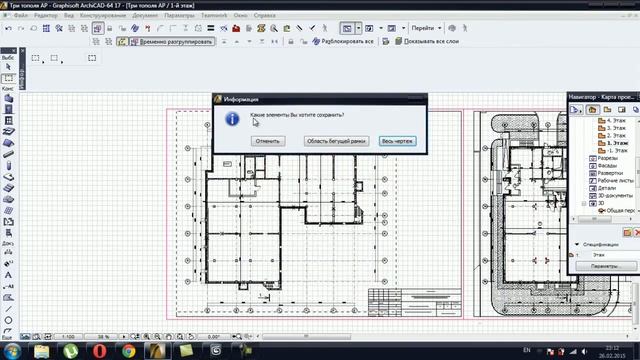Select the Marquee tool in toolbox
This screenshot has width=640, height=360.
[x=8, y=78]
